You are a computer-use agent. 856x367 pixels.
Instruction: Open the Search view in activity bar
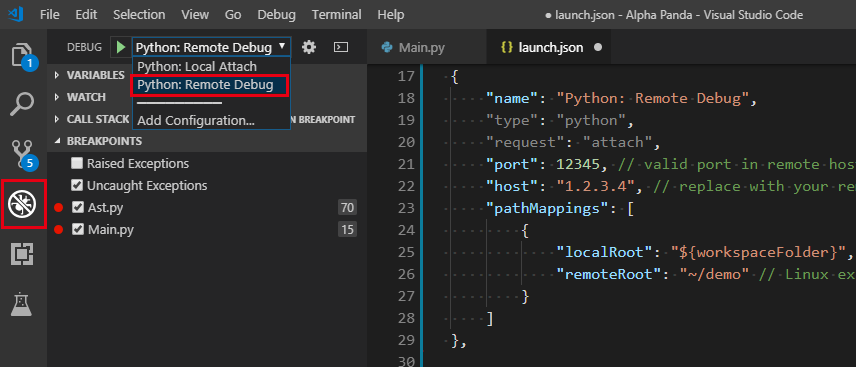tap(22, 104)
